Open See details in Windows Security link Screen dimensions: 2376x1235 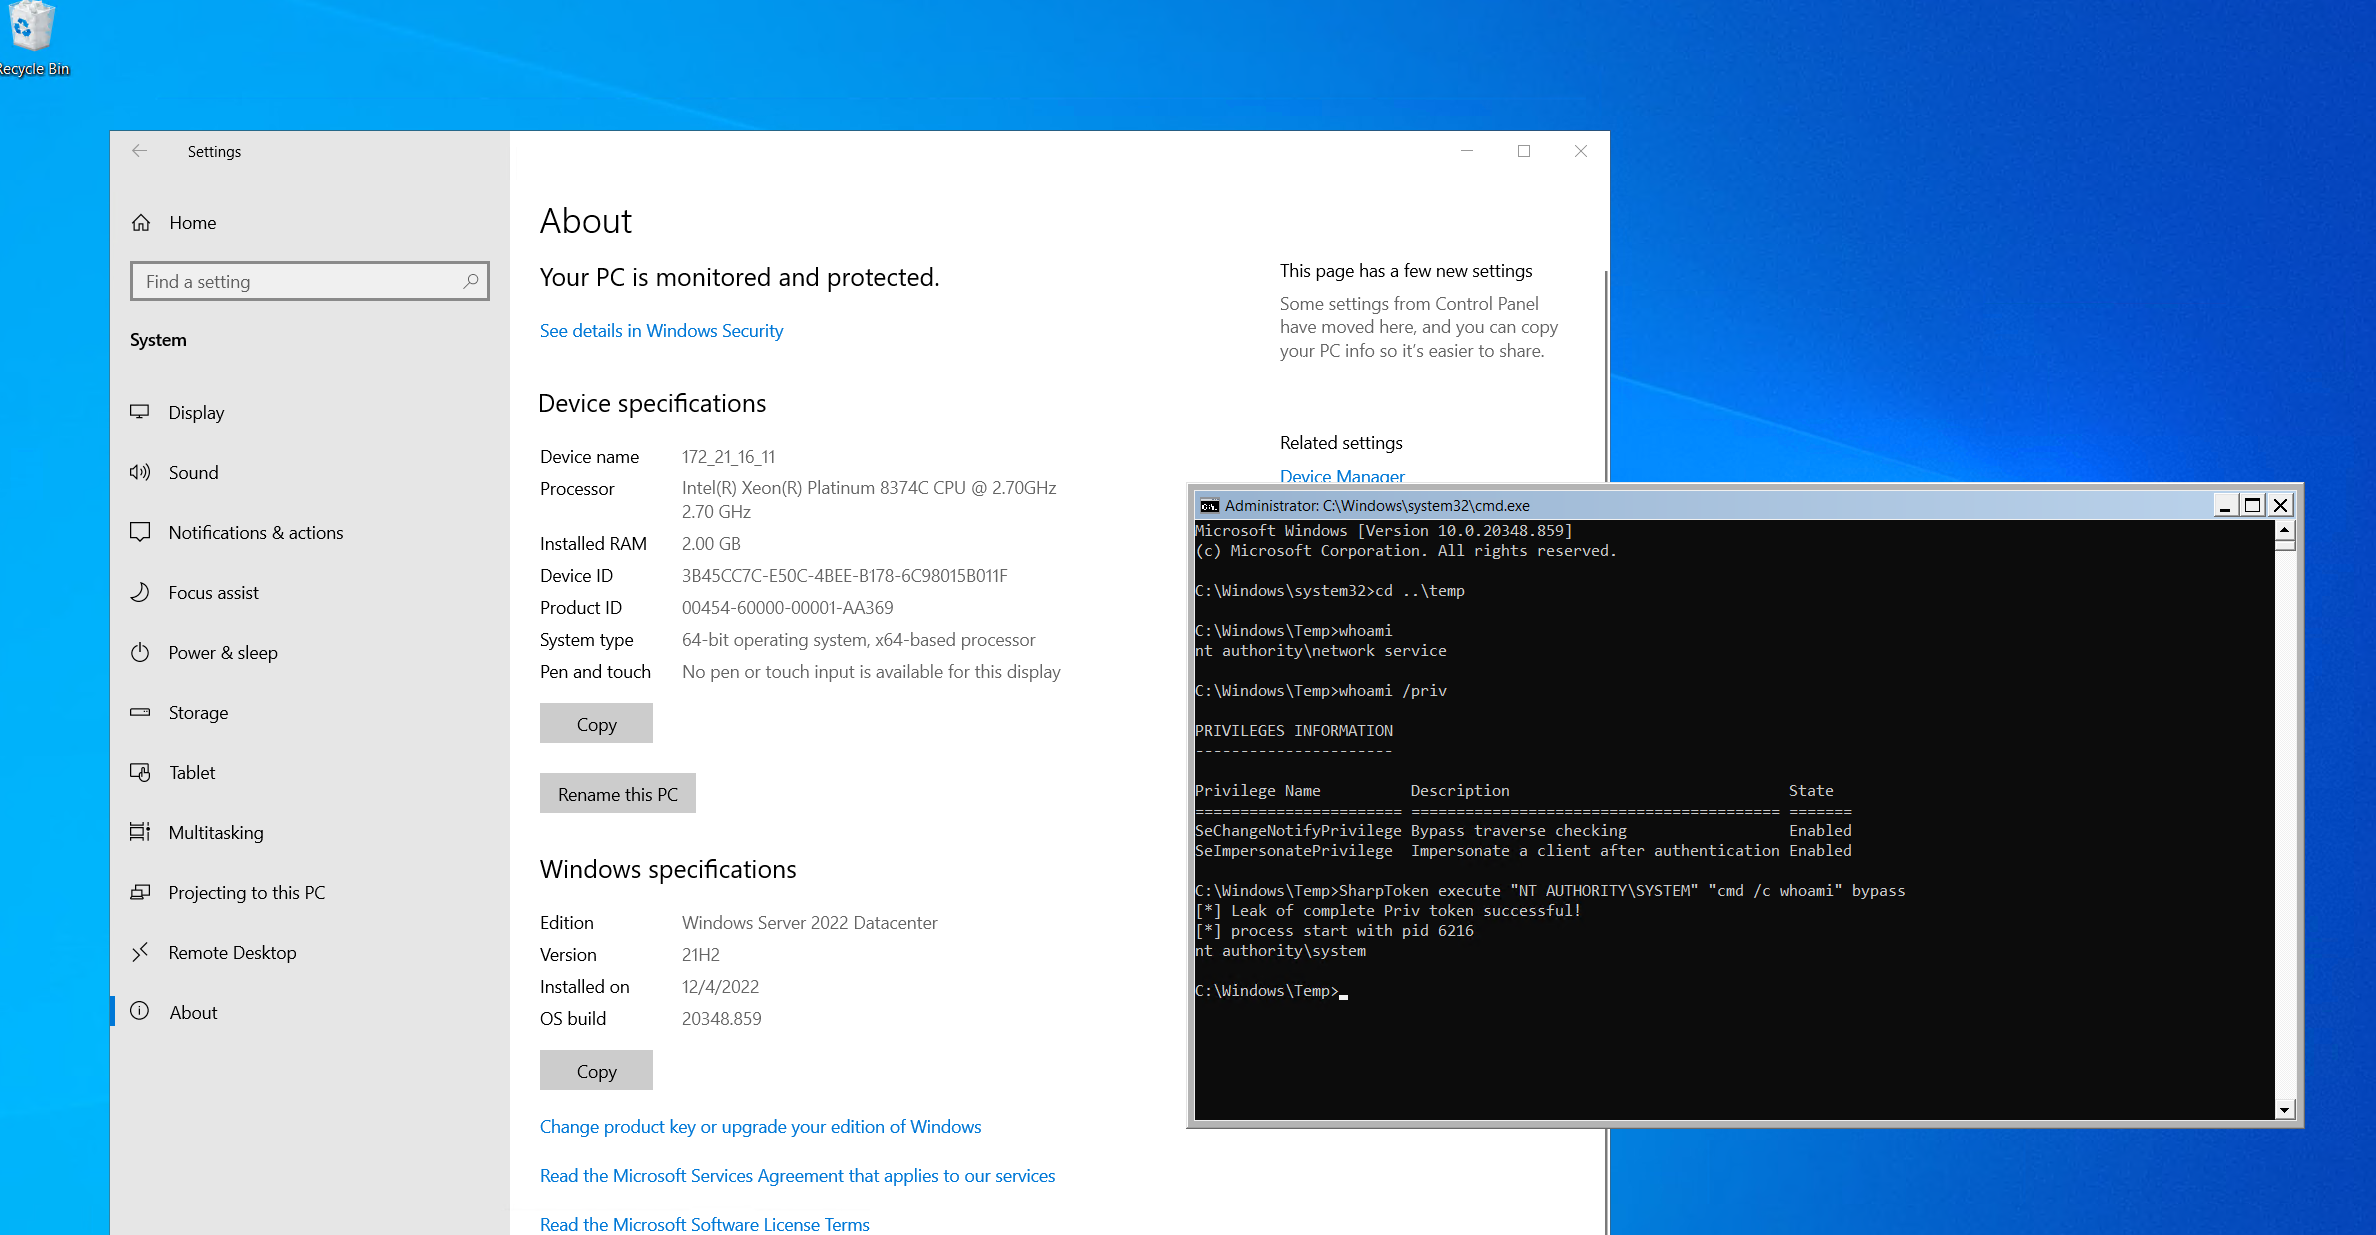661,331
